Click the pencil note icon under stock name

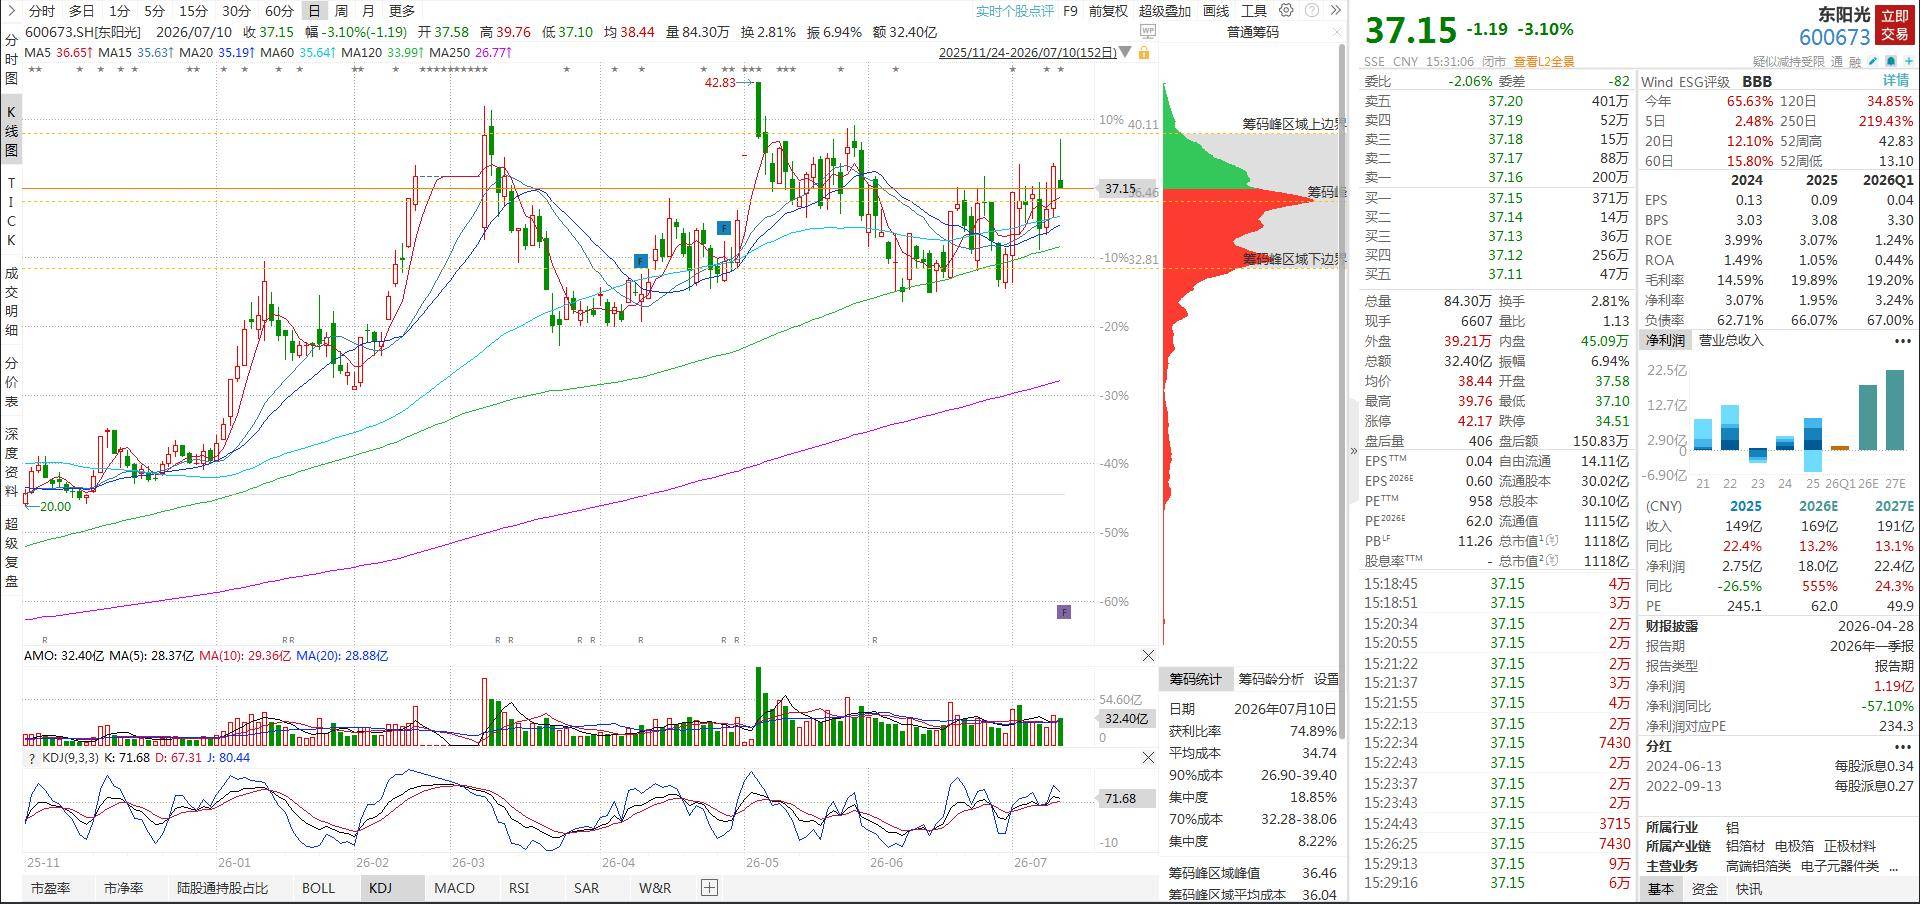pos(1873,61)
